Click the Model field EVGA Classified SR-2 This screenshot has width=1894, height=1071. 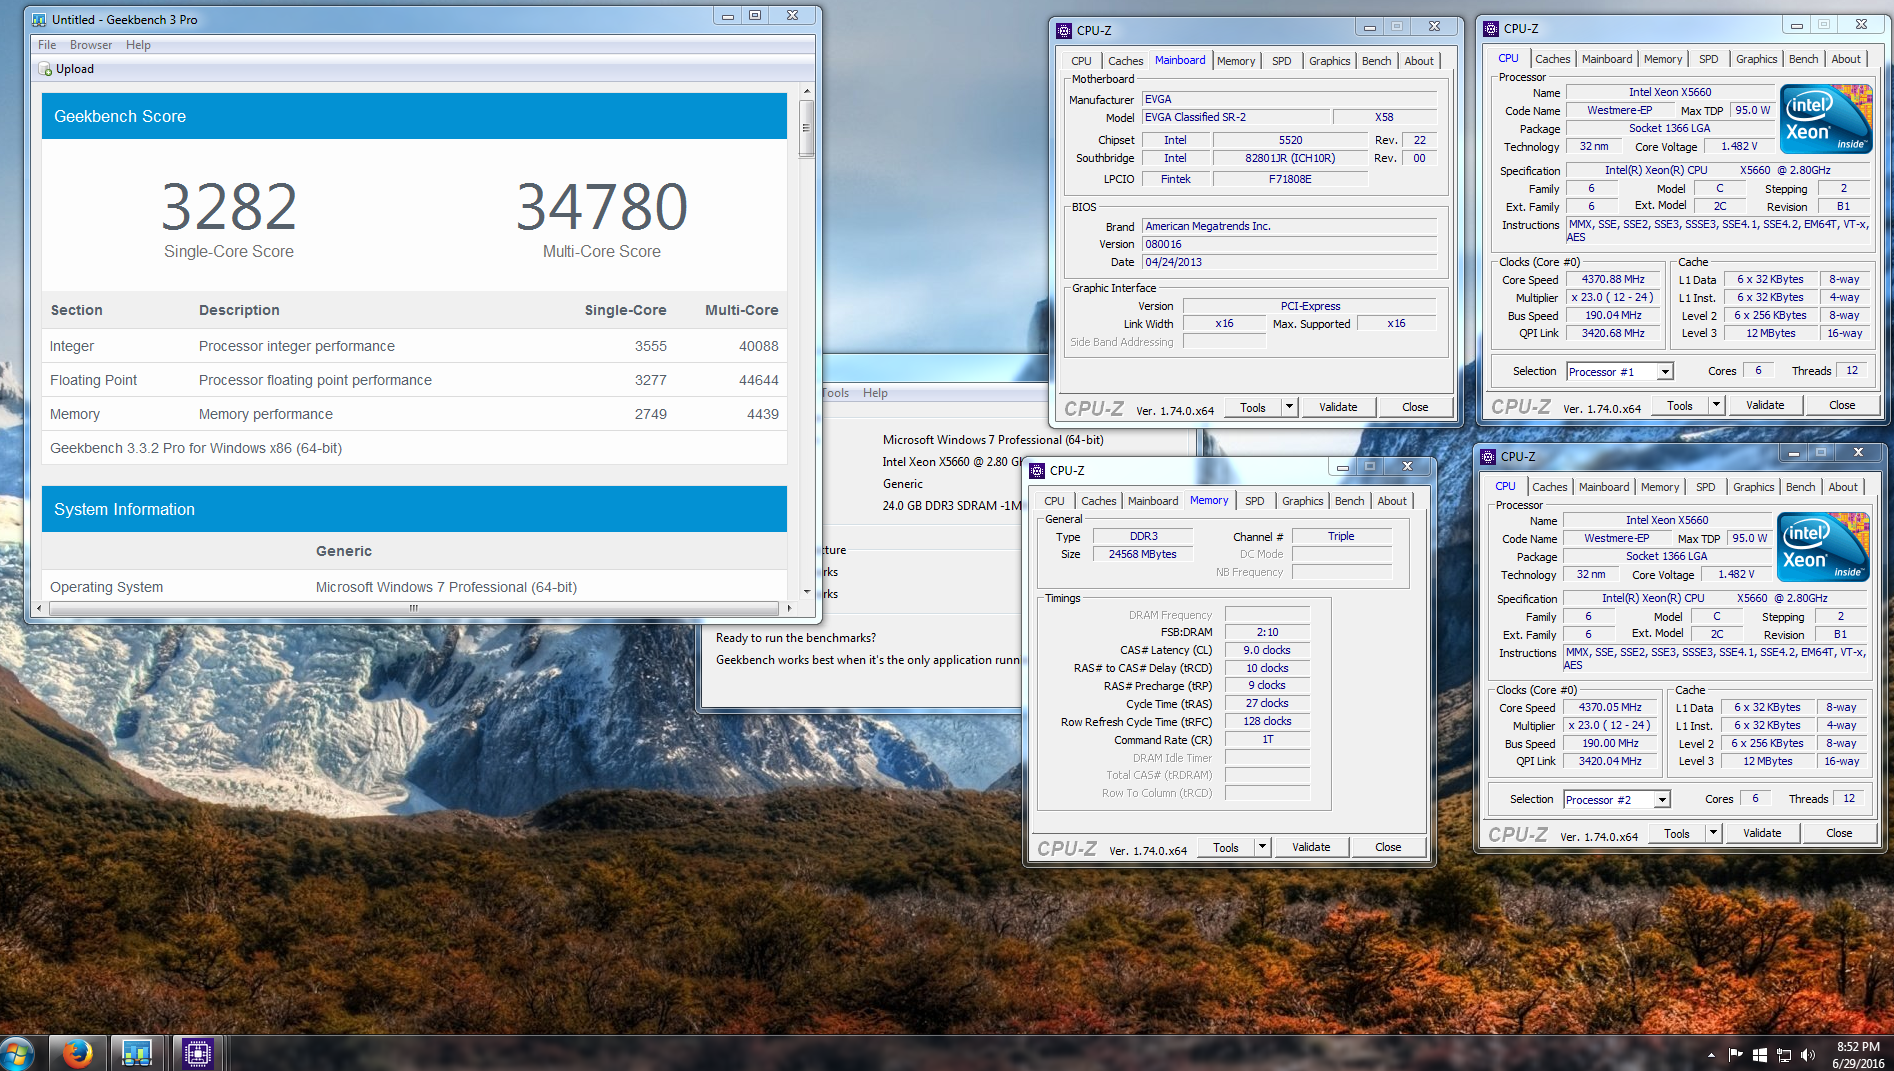point(1236,117)
